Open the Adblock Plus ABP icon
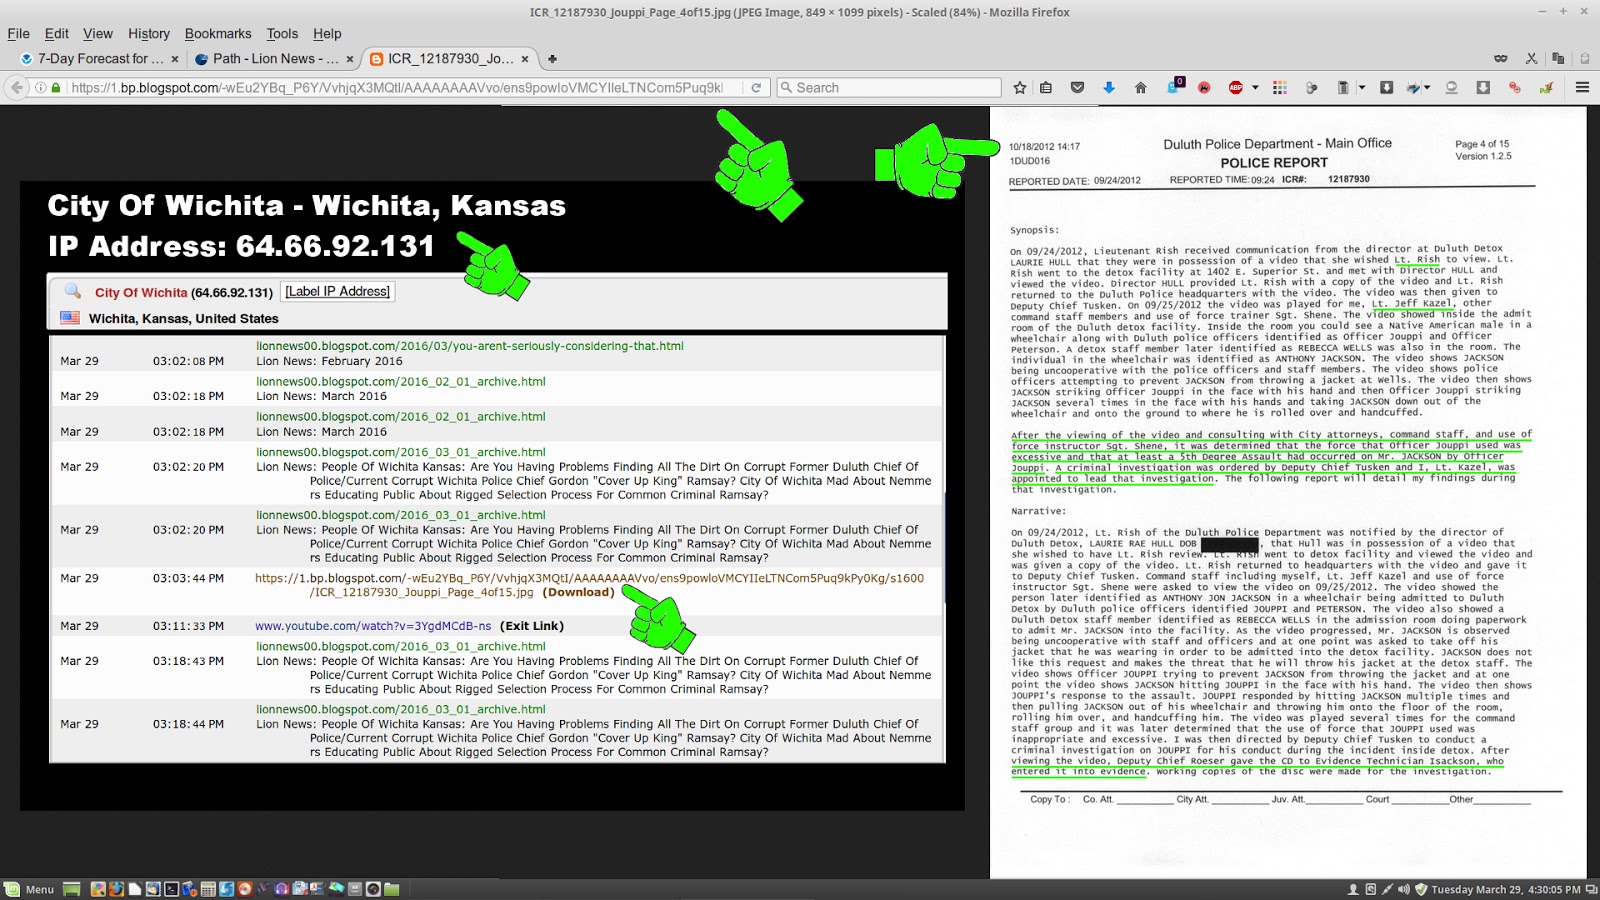The height and width of the screenshot is (900, 1600). tap(1236, 88)
